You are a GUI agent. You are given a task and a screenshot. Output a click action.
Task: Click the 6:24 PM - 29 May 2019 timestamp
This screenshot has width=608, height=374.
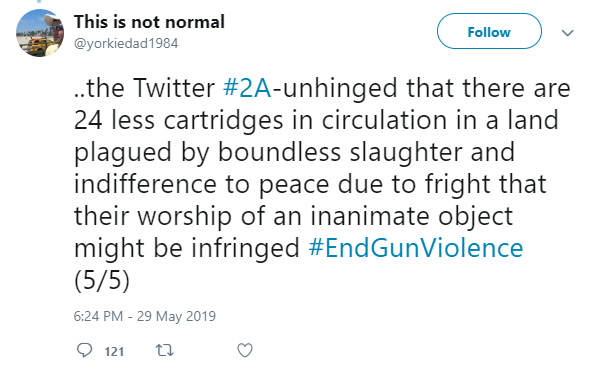pos(145,316)
